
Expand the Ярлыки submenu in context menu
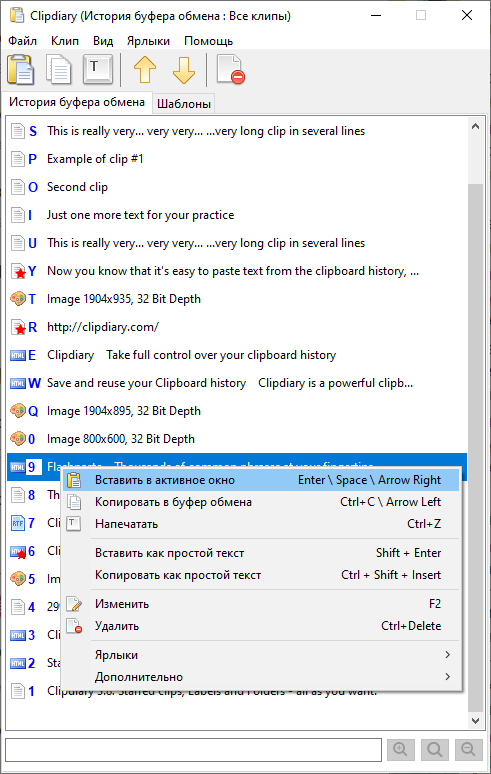pos(262,655)
